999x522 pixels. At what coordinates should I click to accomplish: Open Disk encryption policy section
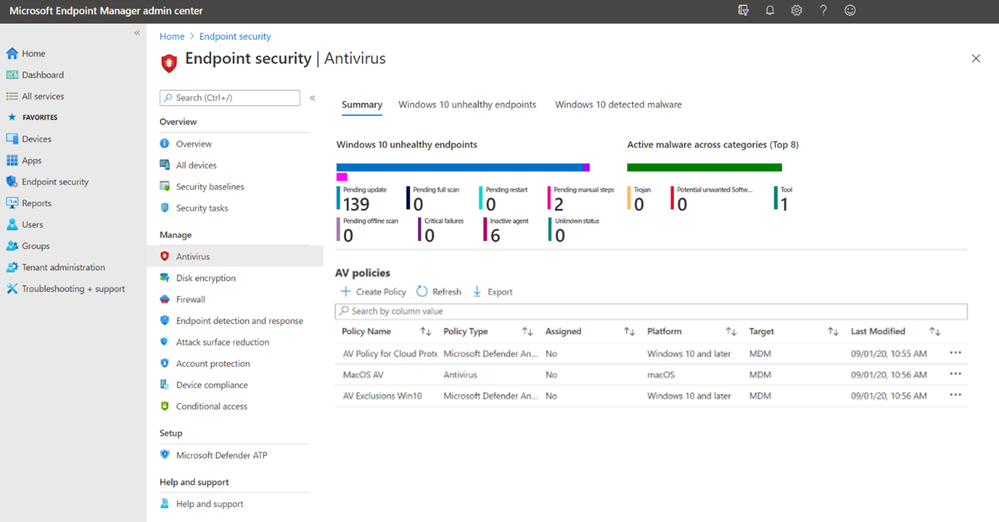206,278
